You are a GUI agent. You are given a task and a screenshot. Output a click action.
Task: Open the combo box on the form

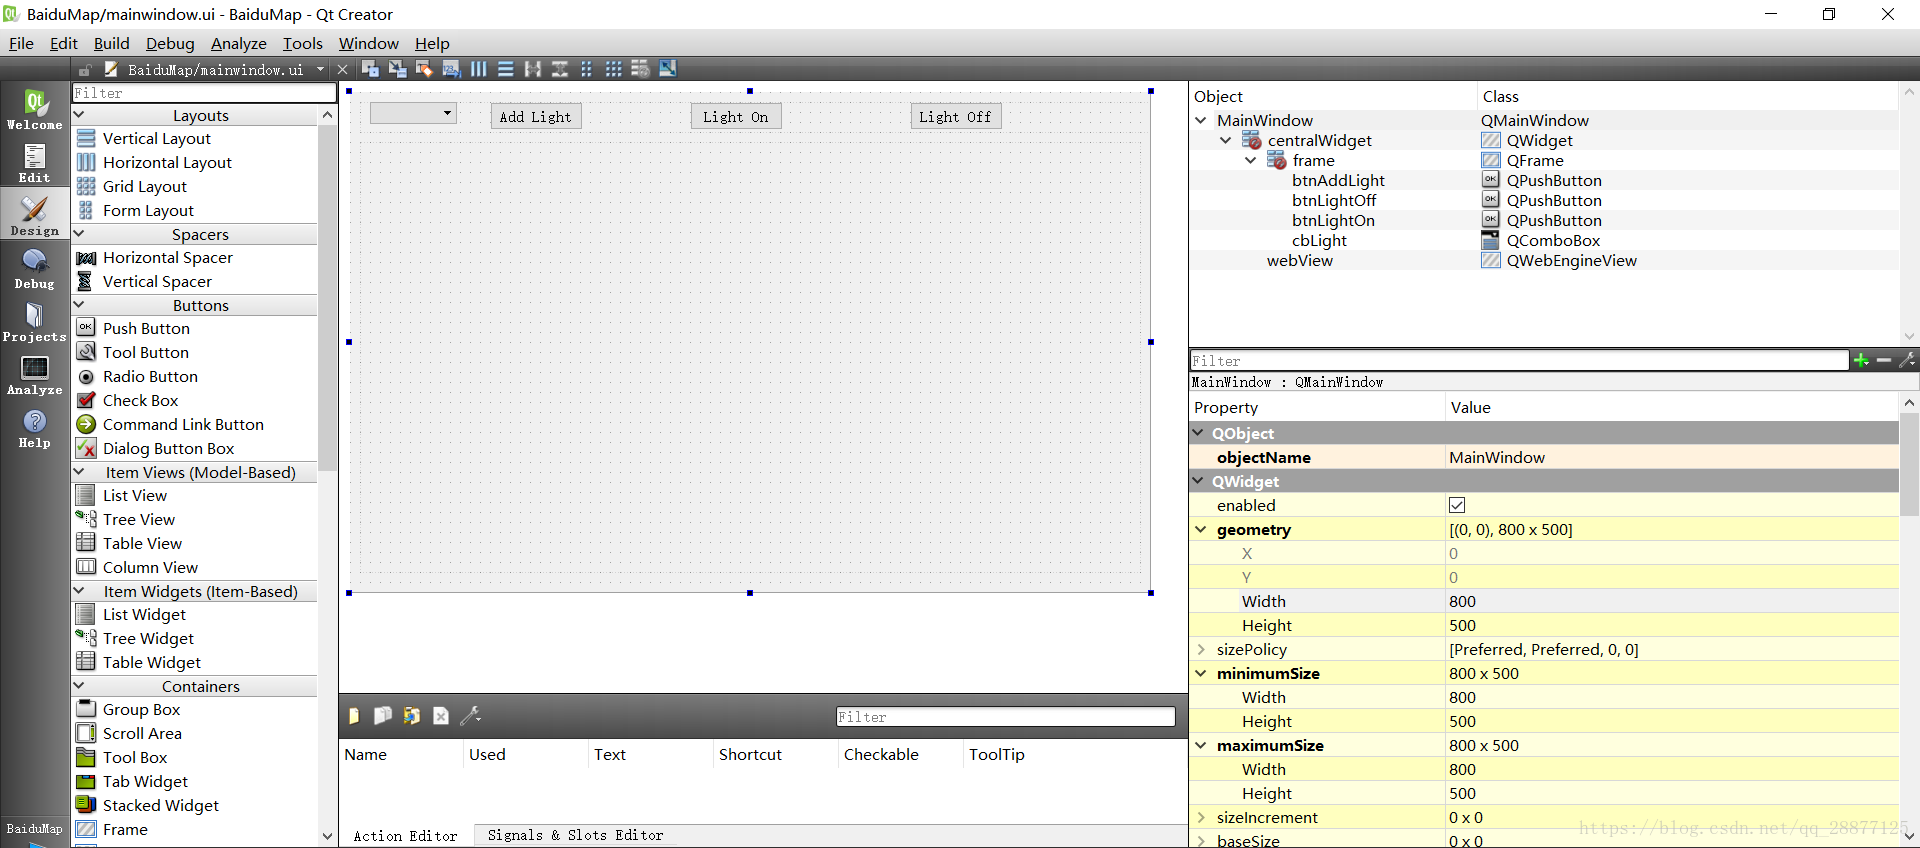point(414,113)
